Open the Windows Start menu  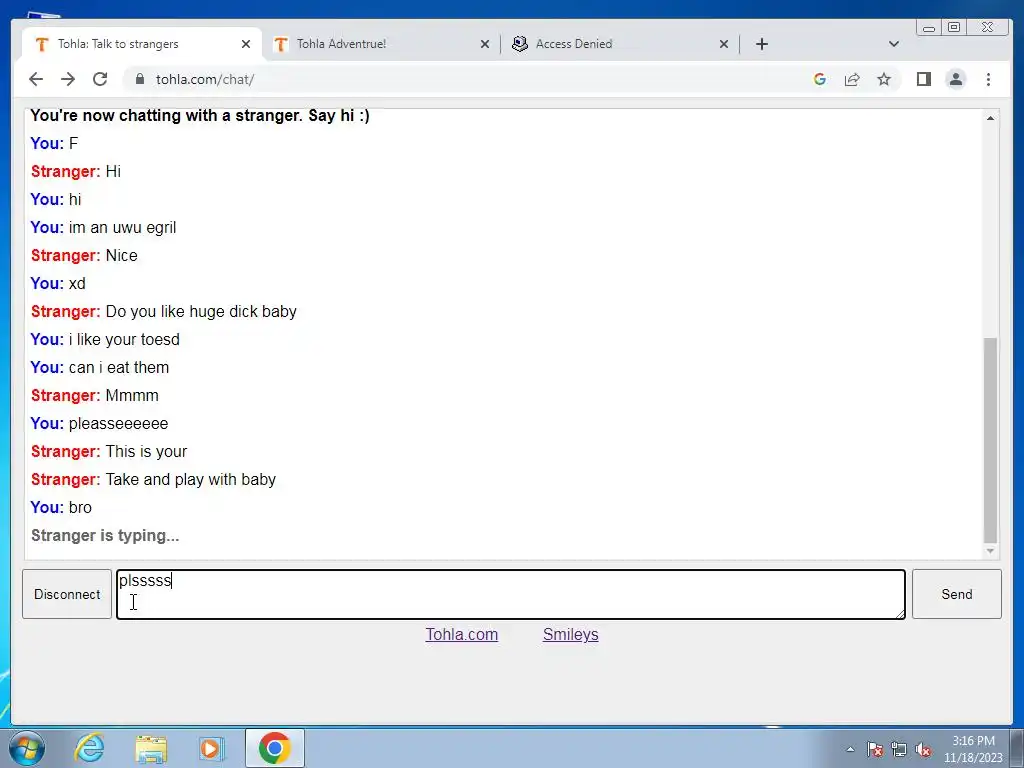[x=27, y=748]
